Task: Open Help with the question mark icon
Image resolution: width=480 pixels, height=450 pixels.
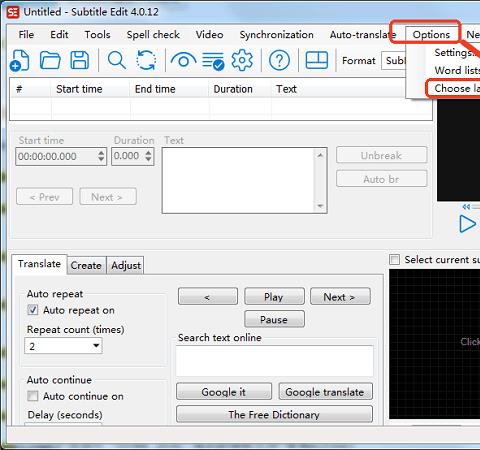Action: [279, 60]
